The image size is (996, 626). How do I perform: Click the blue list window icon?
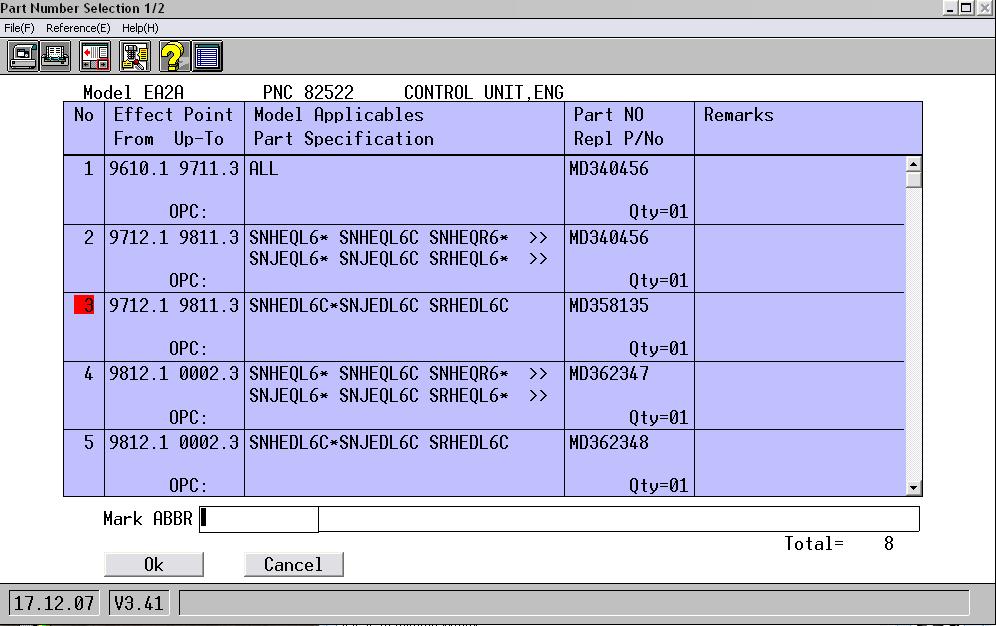[x=207, y=56]
